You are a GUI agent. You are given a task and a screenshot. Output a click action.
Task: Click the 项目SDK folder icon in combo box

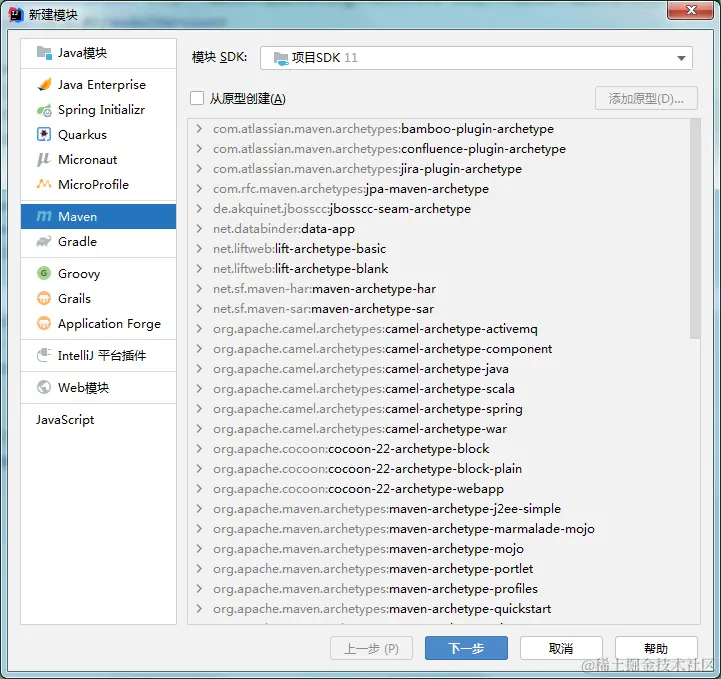pos(281,58)
